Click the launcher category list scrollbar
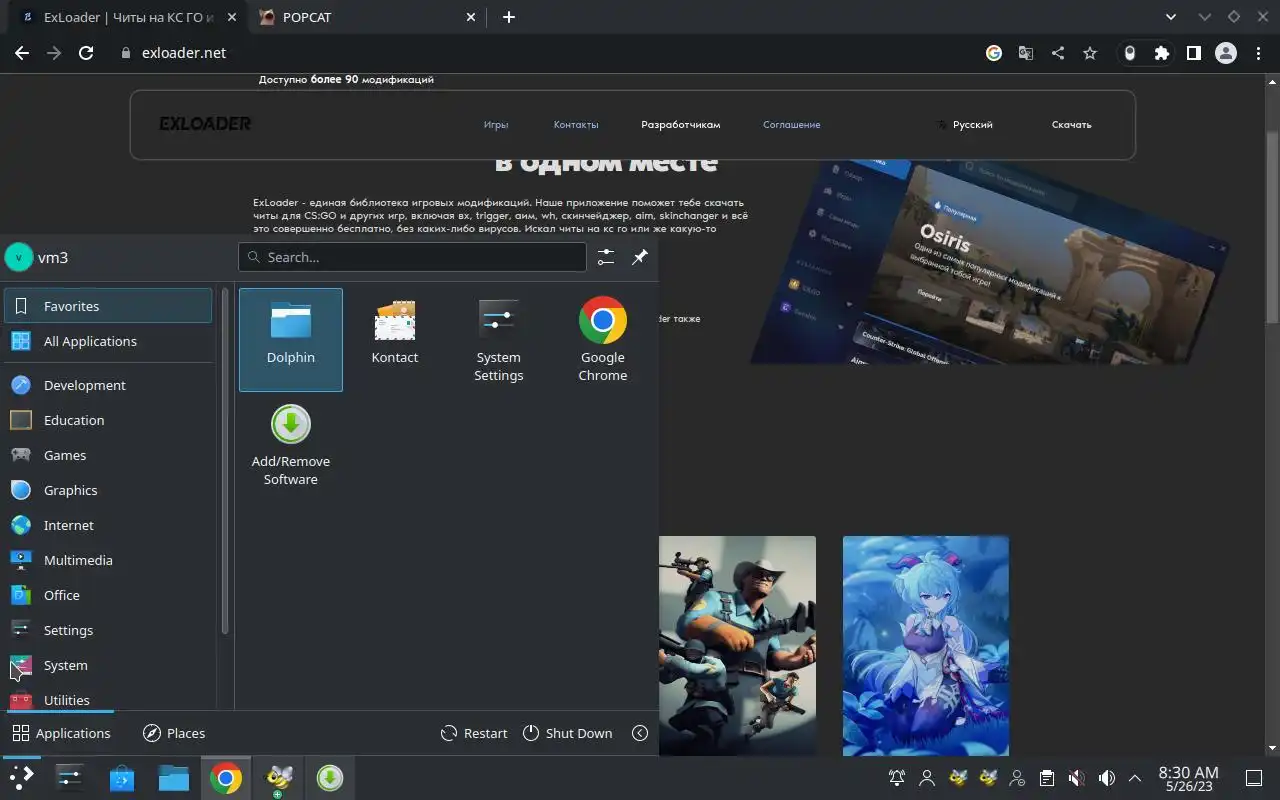 click(x=225, y=460)
